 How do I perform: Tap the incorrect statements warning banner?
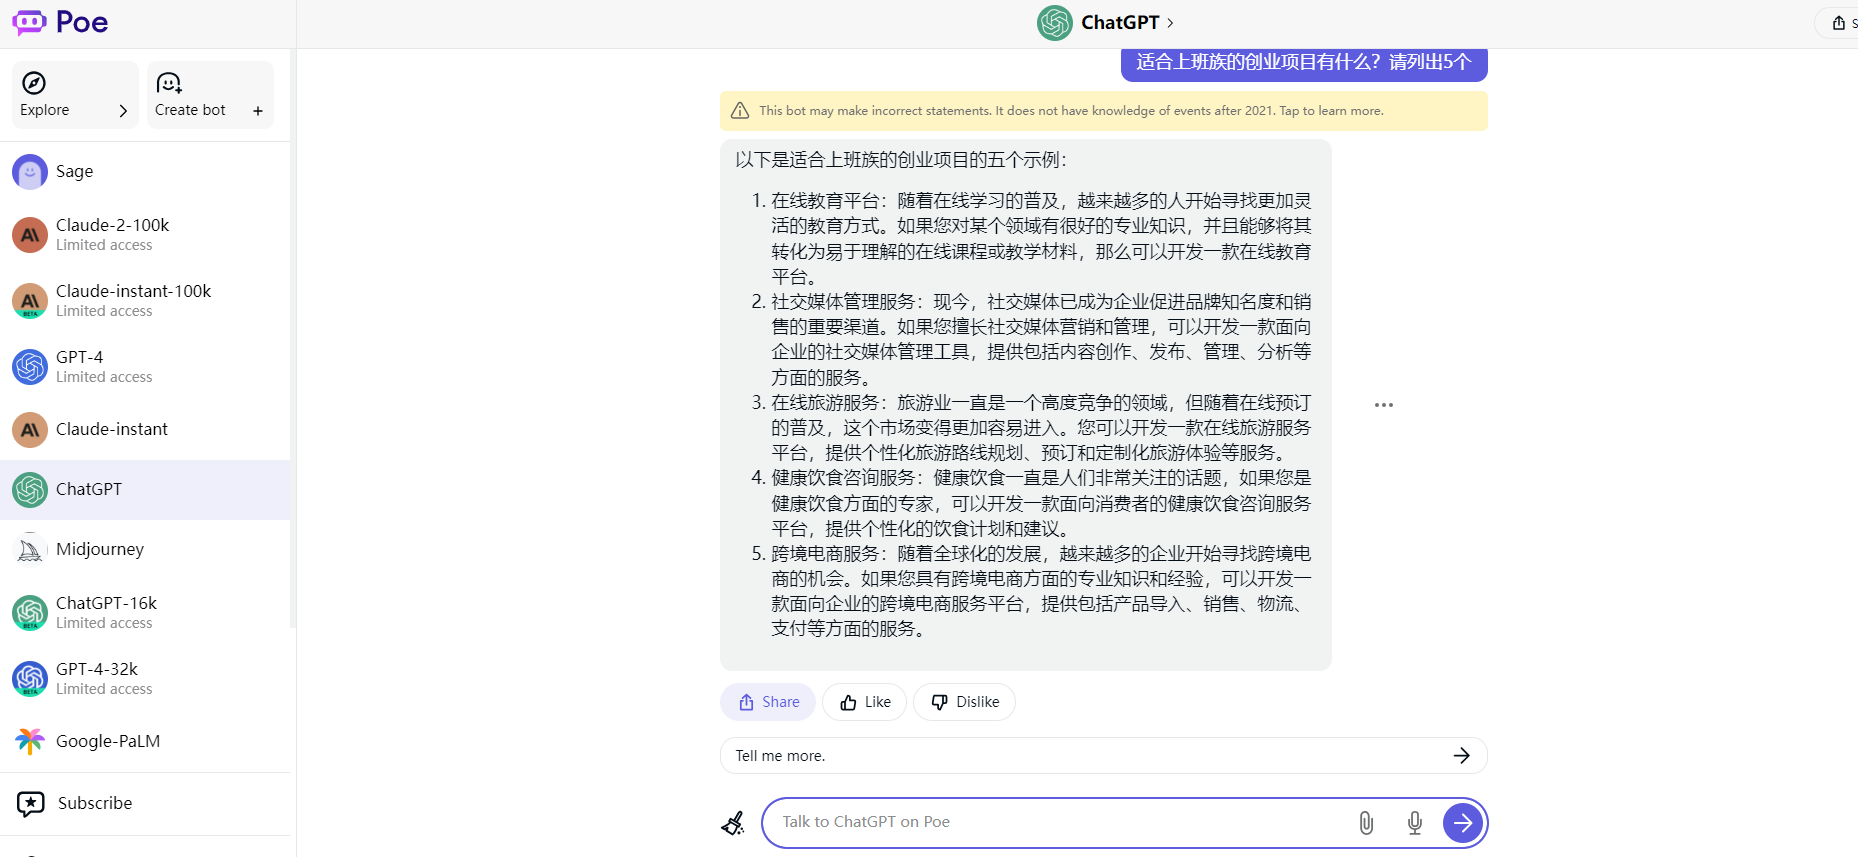tap(1104, 111)
